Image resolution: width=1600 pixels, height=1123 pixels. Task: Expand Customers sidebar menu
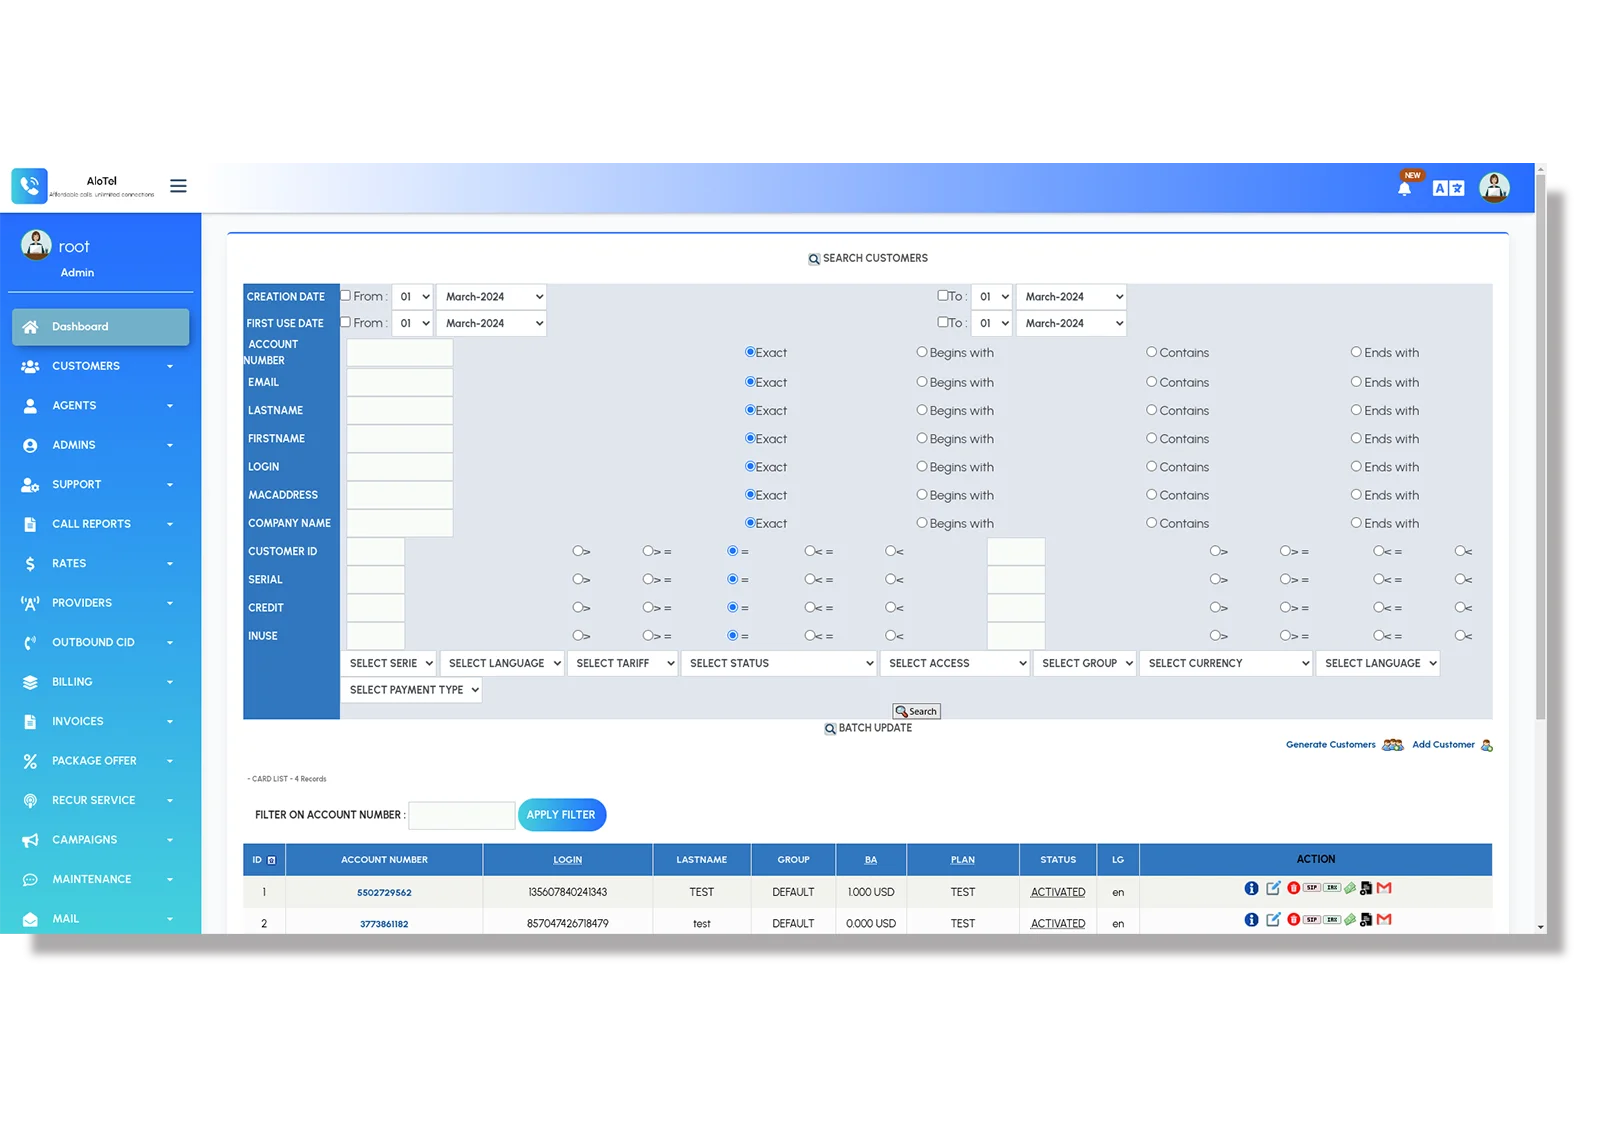pos(100,366)
